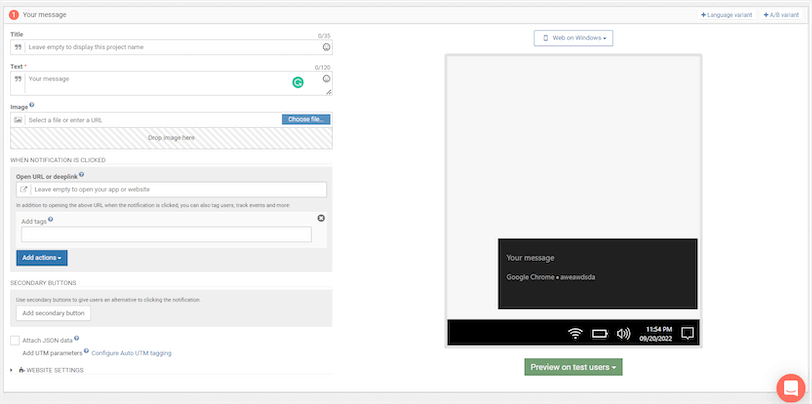Click the help icon beside Open URL or deeplink
Viewport: 812px width, 404px height.
point(82,175)
